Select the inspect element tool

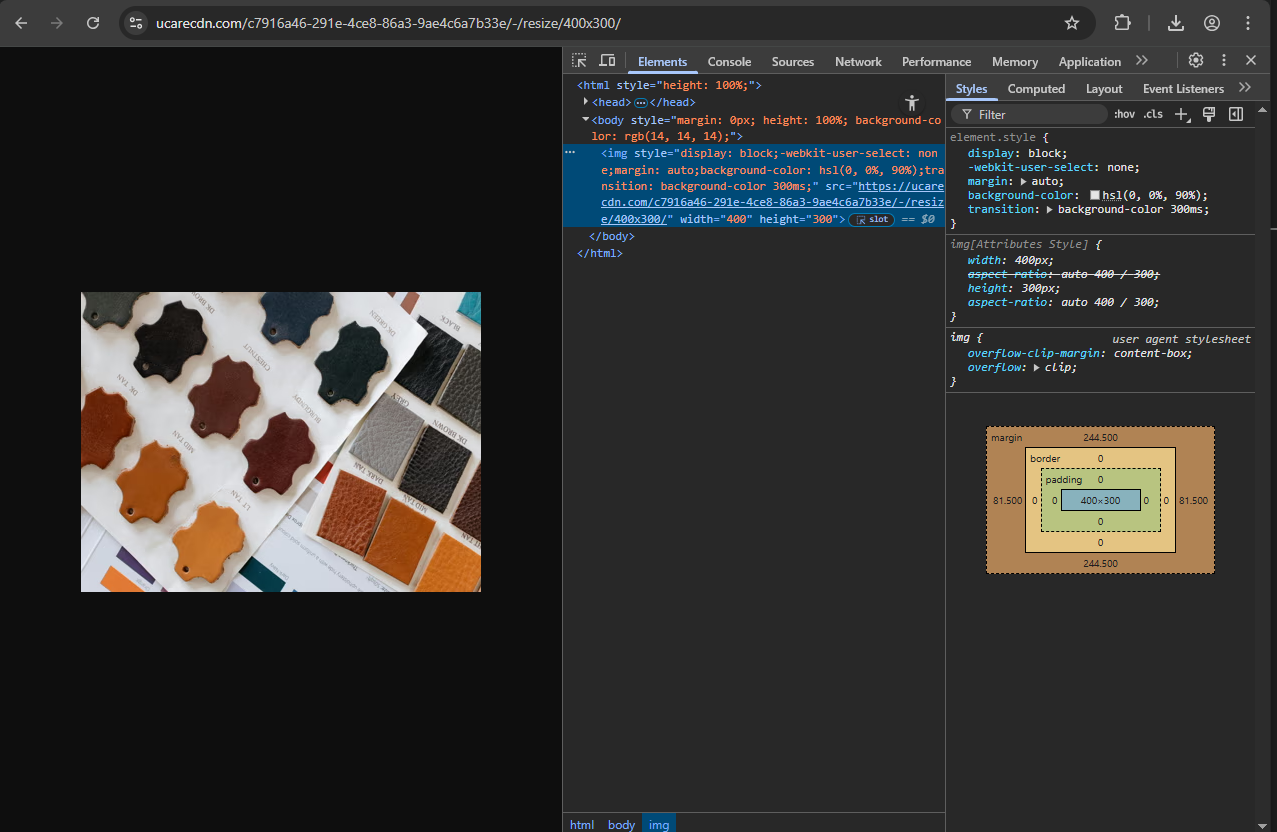[x=578, y=60]
